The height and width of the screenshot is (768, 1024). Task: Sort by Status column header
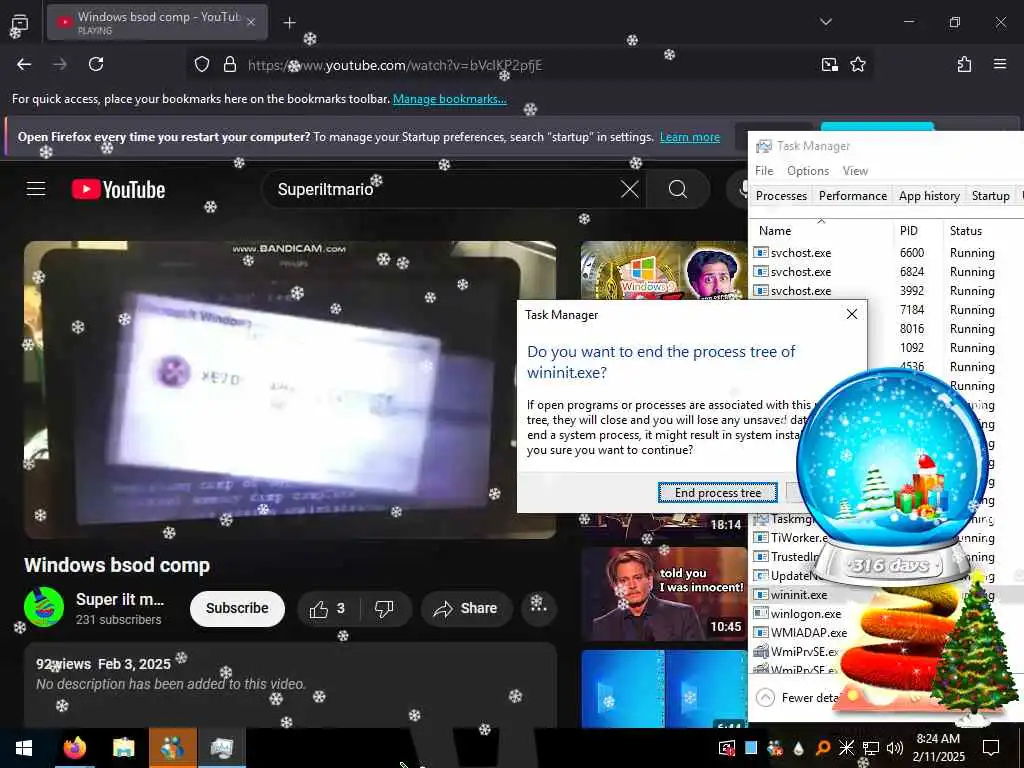[983, 231]
